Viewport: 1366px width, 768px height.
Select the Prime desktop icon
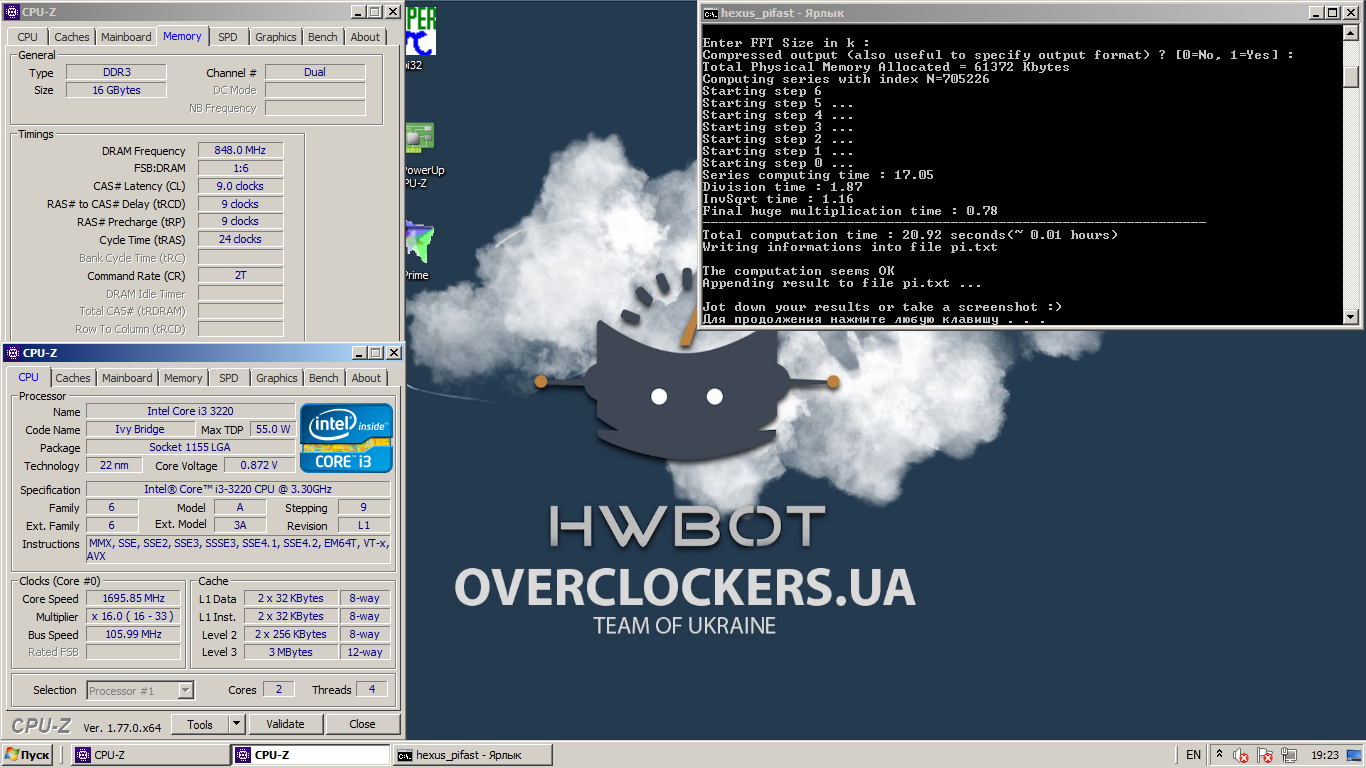[x=418, y=250]
